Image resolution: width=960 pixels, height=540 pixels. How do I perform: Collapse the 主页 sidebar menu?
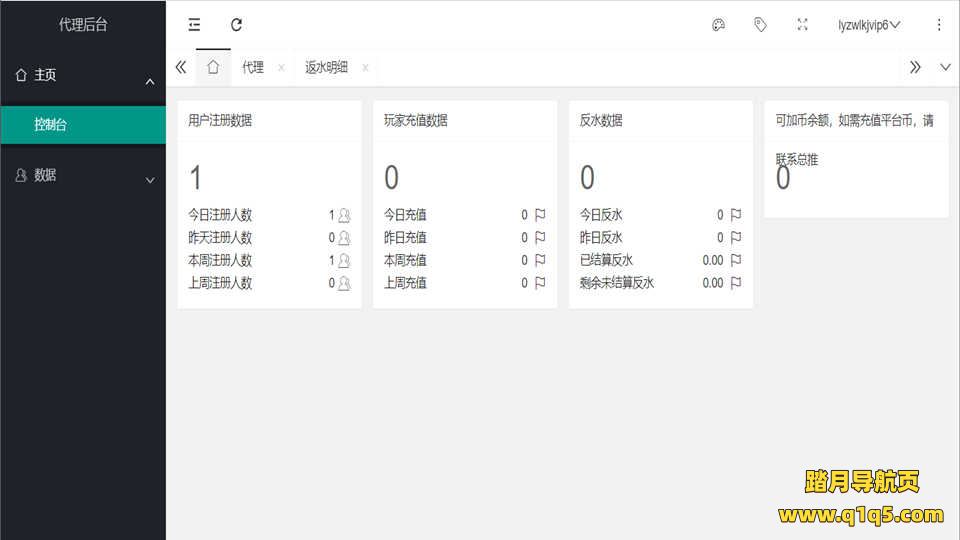pos(83,75)
